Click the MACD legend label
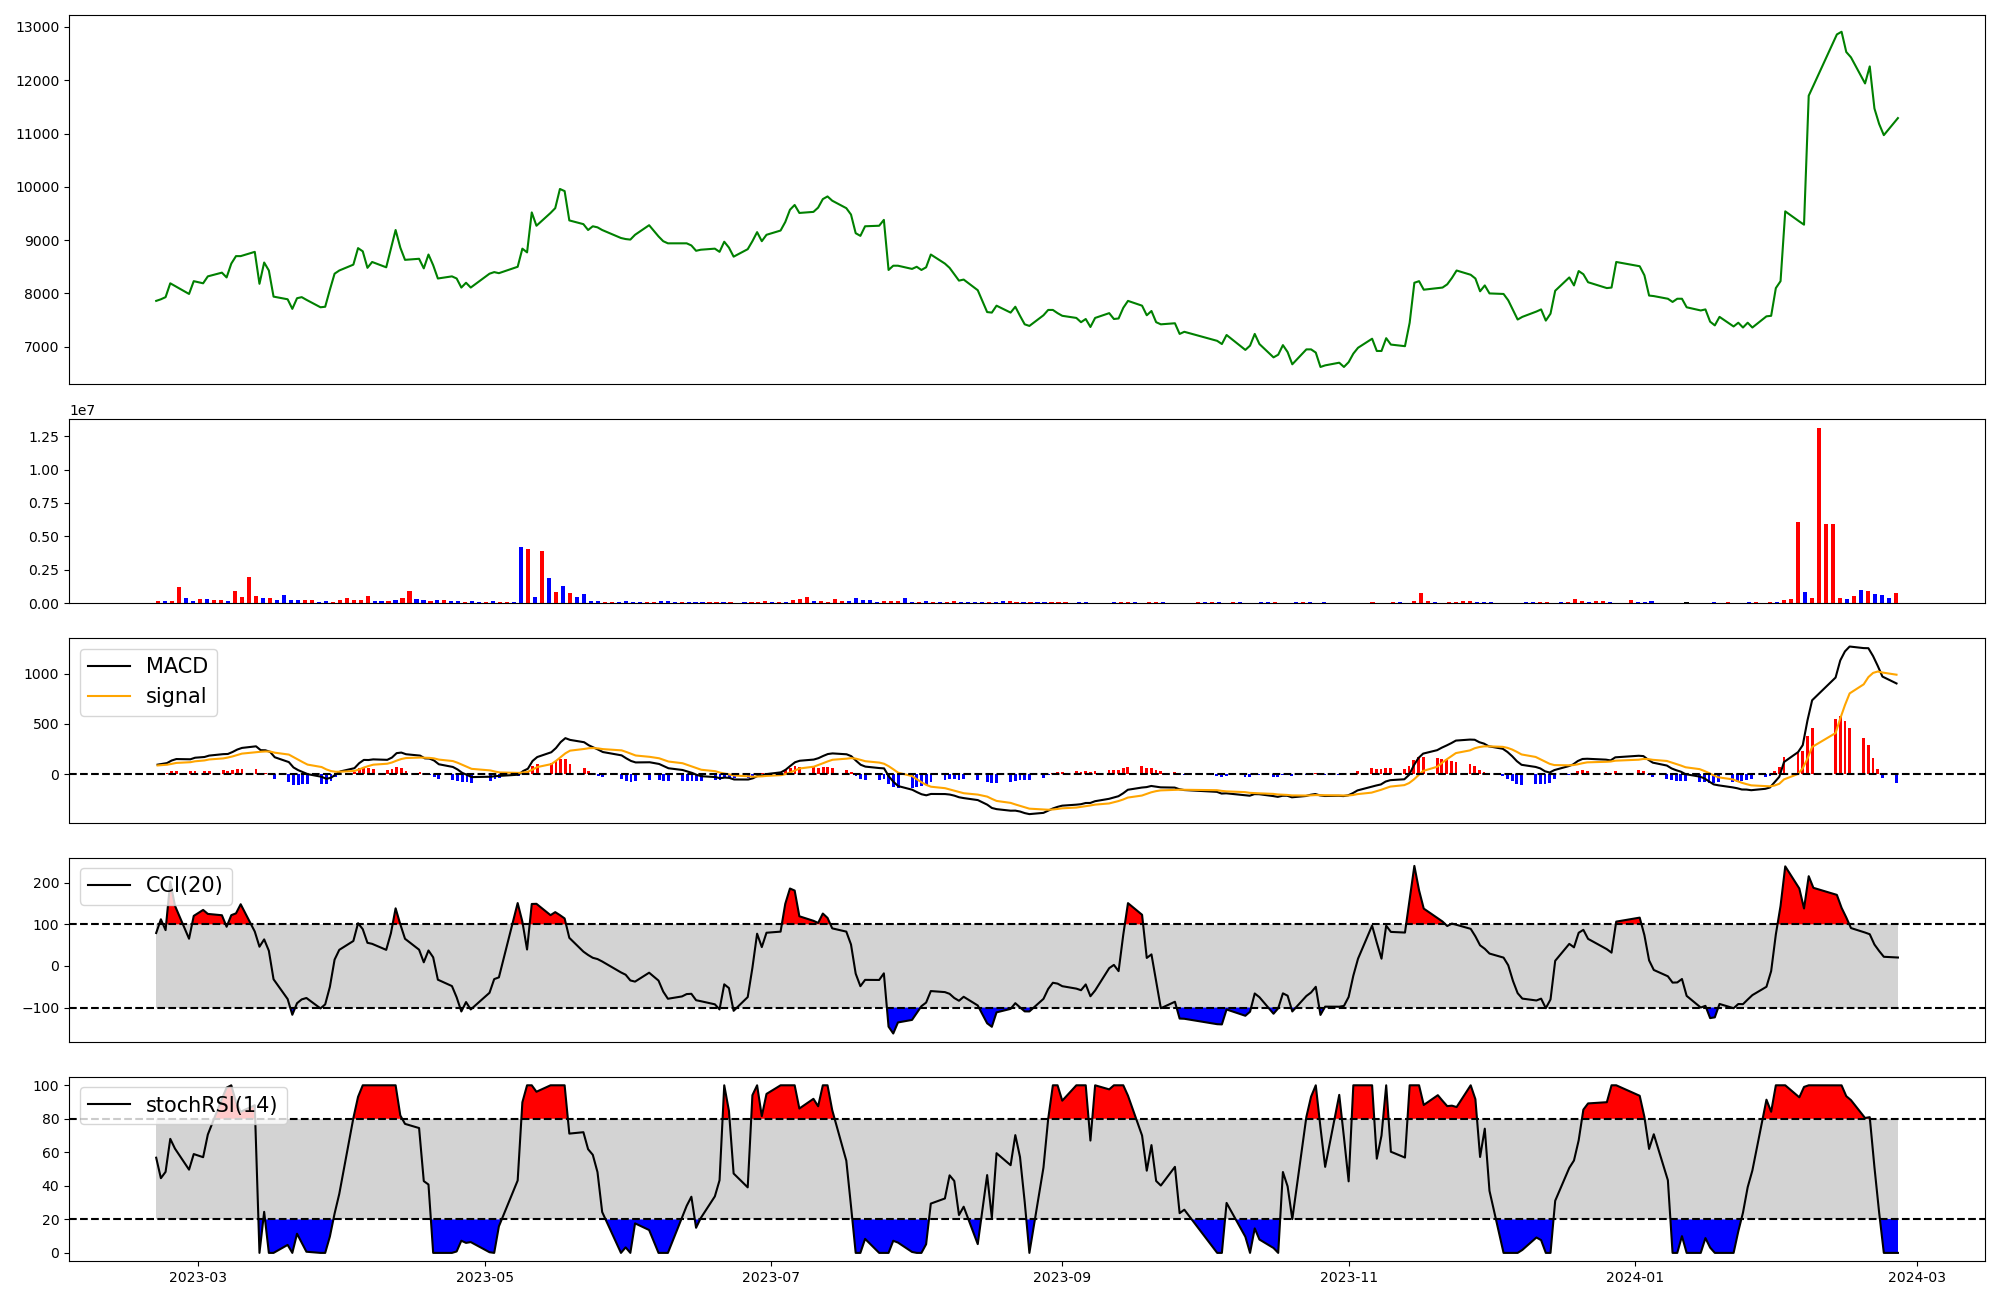2000x1300 pixels. click(176, 666)
